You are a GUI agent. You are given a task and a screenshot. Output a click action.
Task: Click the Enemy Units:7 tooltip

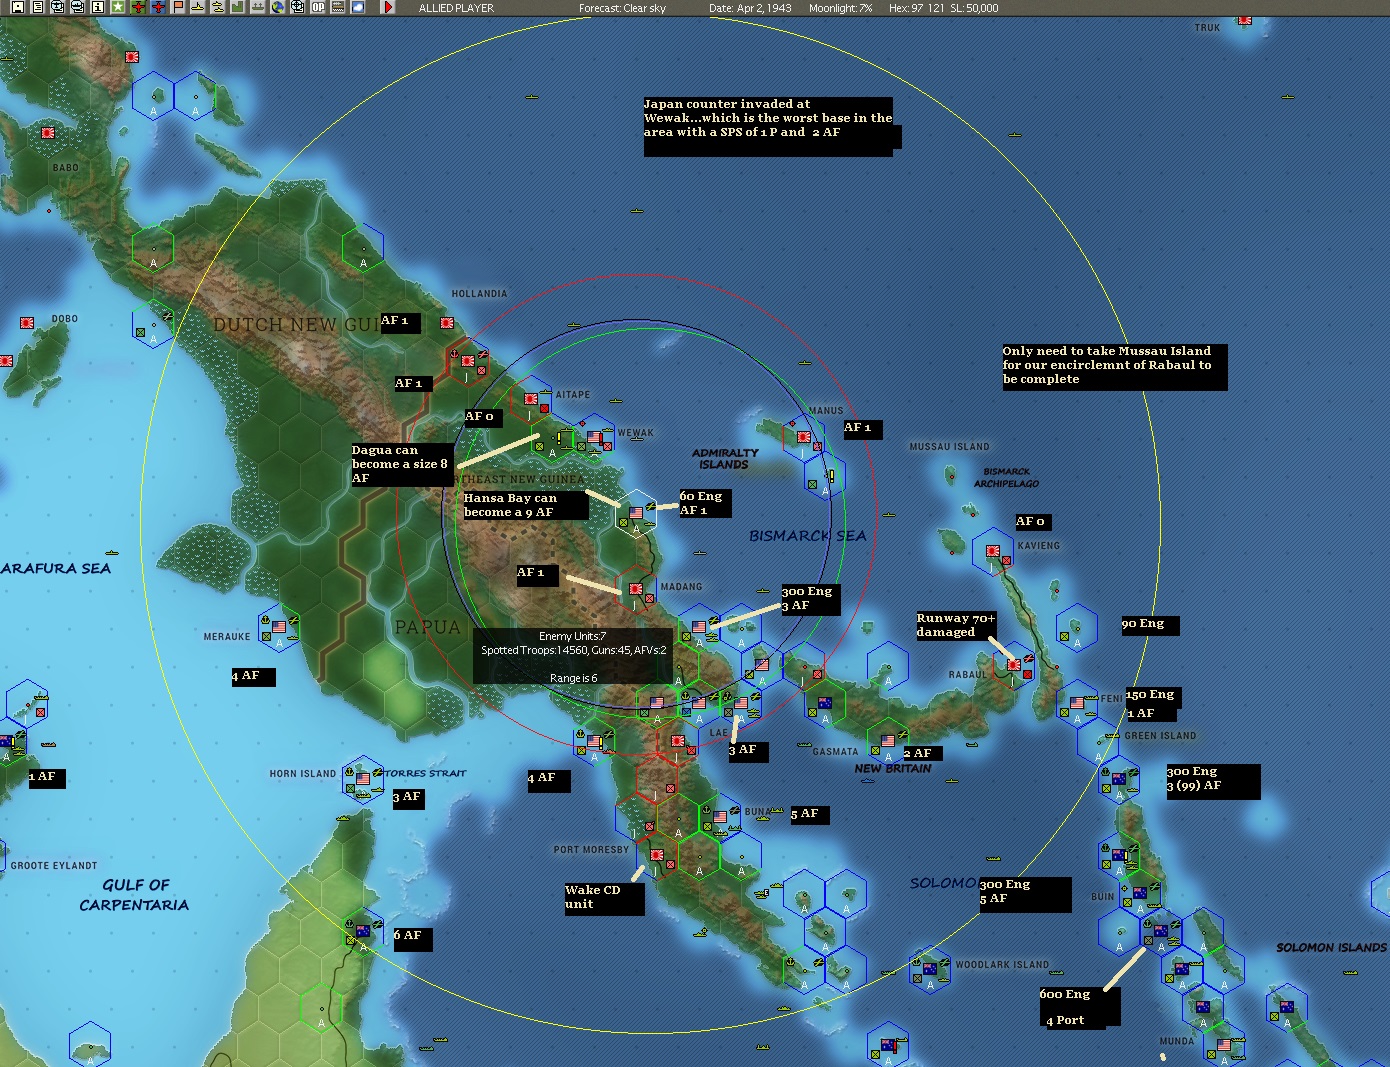(x=572, y=656)
